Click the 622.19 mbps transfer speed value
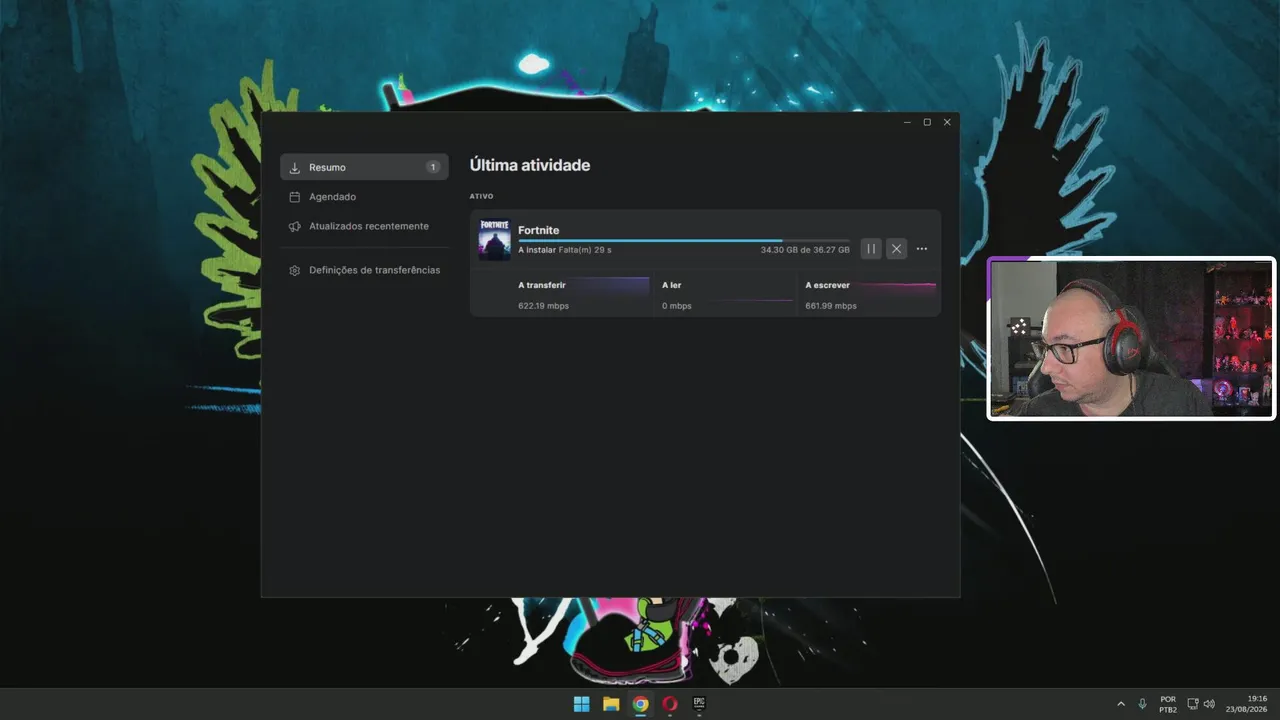 (x=543, y=306)
